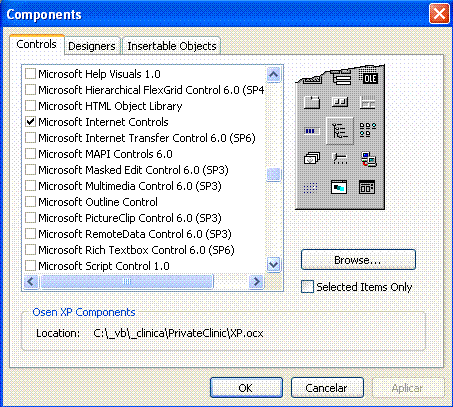Toggle the Selected Items Only checkbox
This screenshot has width=453, height=407.
[307, 287]
